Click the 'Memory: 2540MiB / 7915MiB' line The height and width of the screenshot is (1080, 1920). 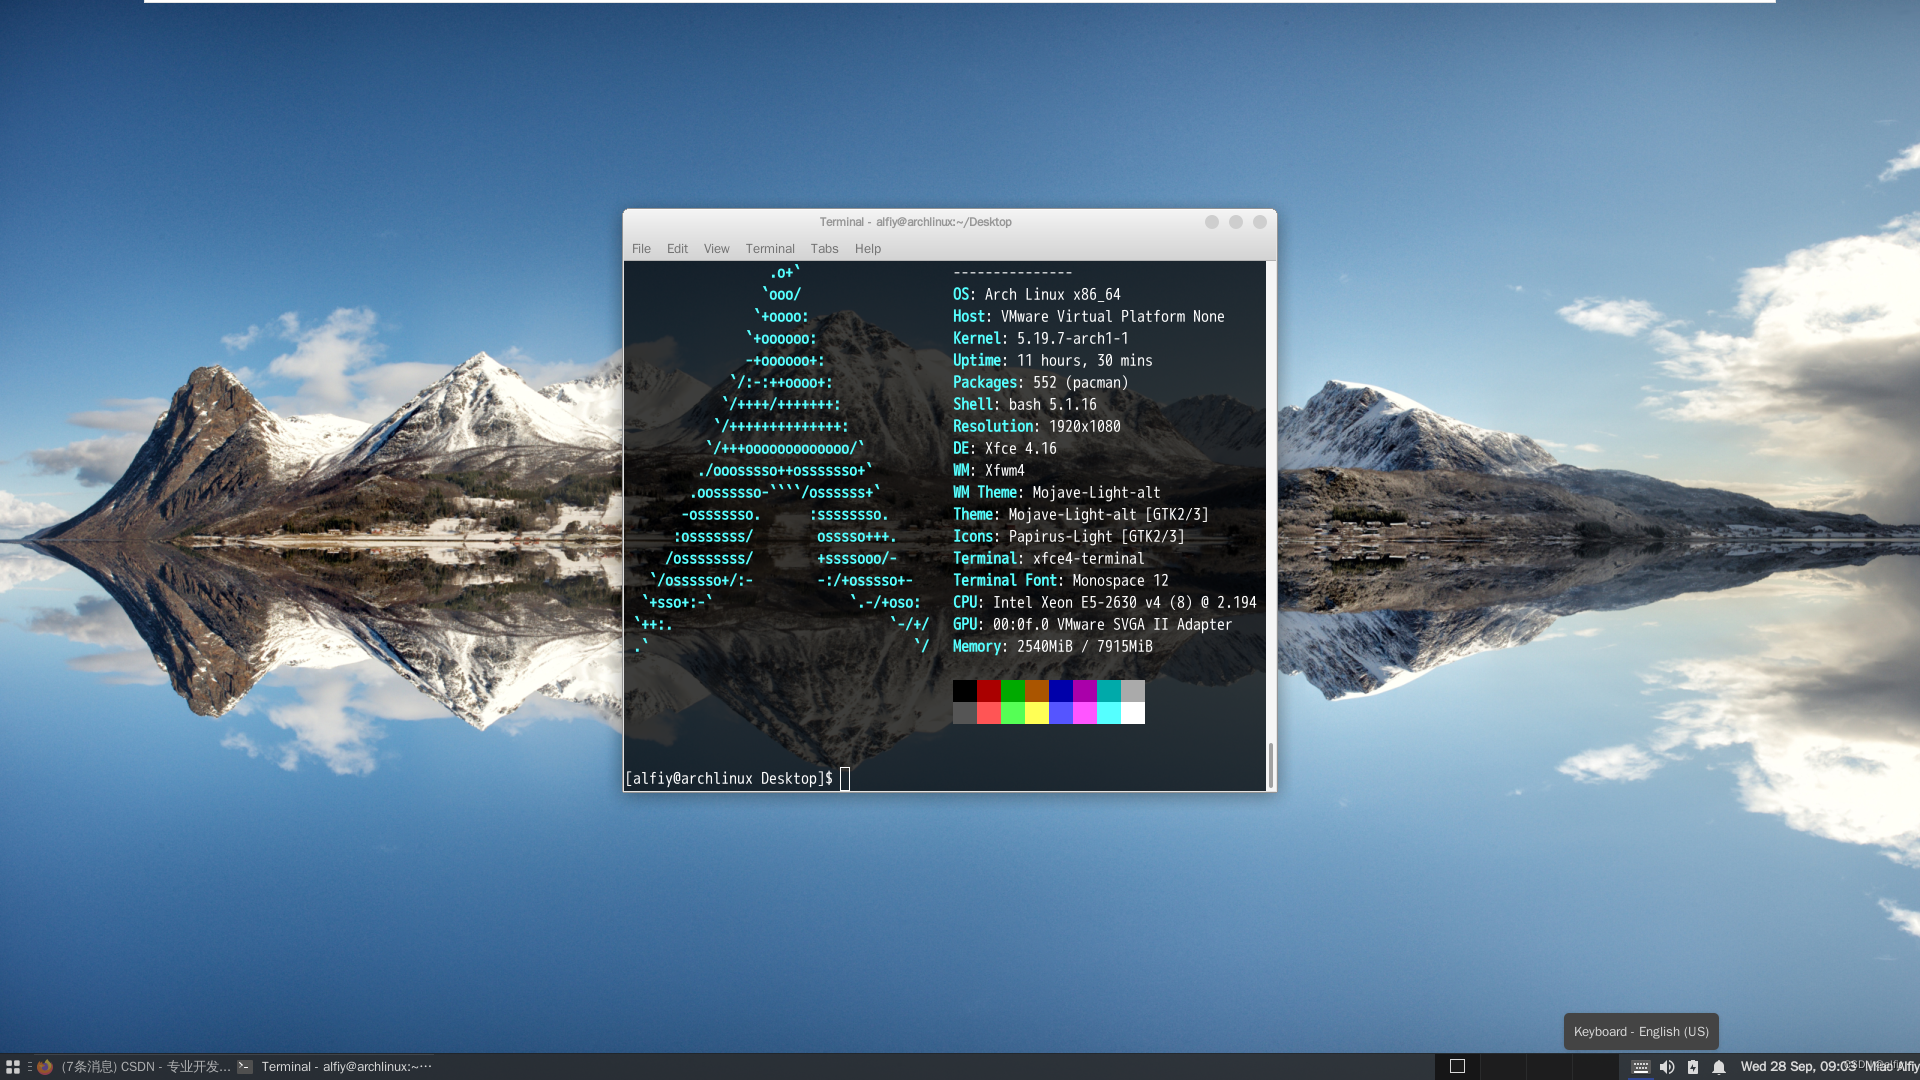[x=1053, y=646]
